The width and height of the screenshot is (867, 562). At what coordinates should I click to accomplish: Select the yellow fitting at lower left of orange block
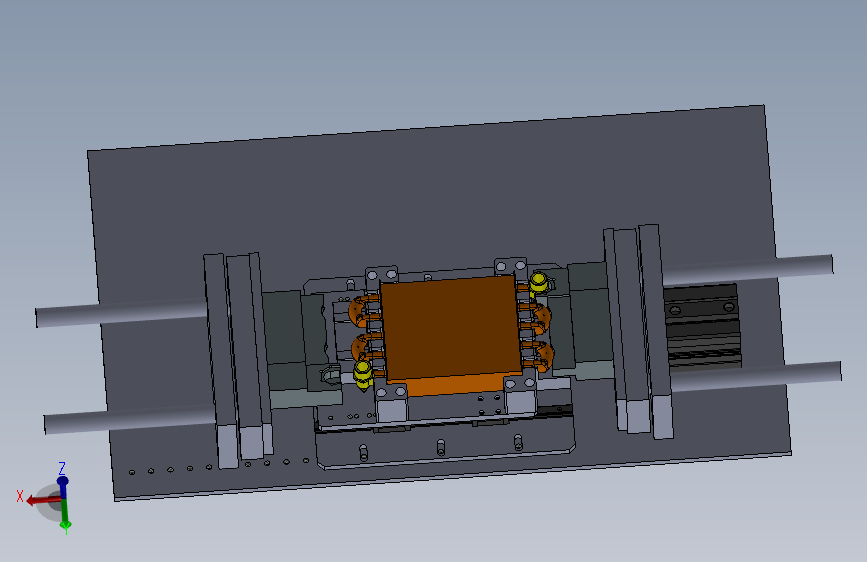363,374
